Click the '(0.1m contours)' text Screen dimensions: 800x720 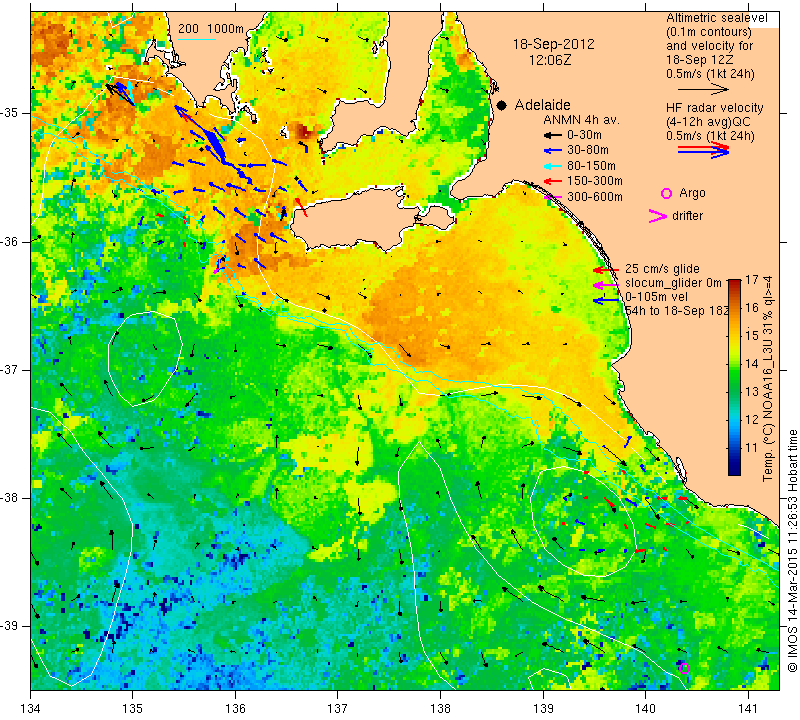tap(709, 32)
